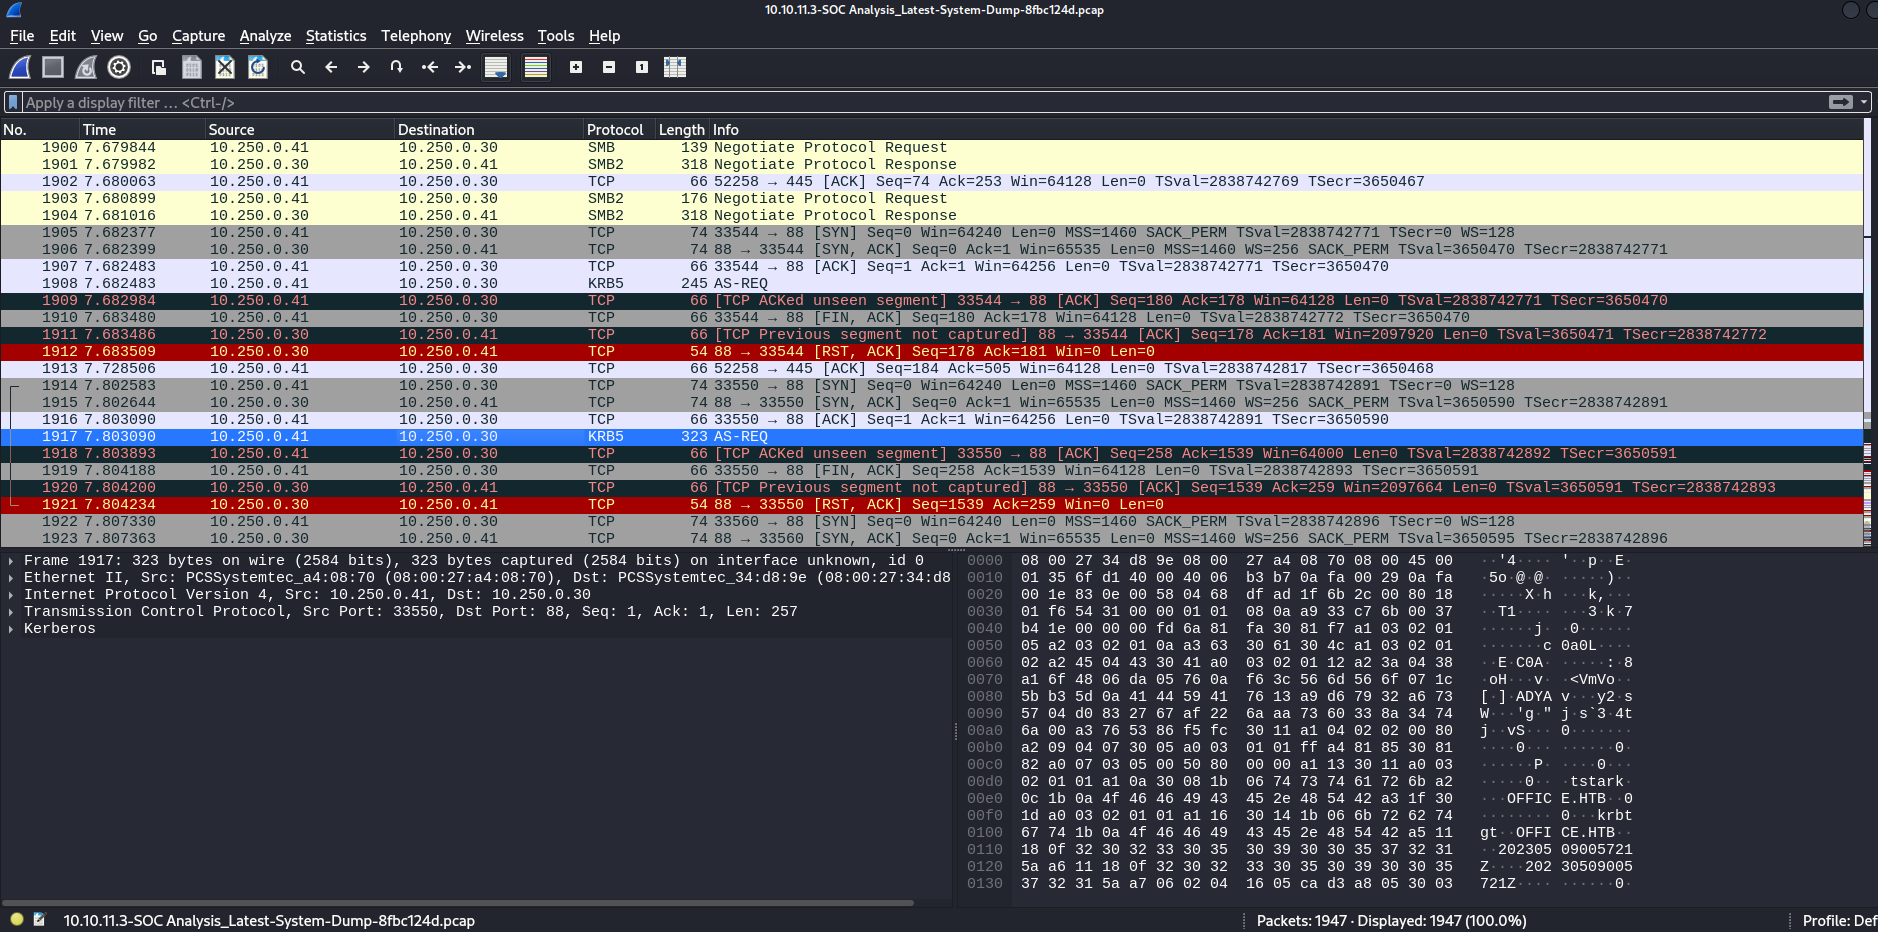Go back in packet history arrow
The height and width of the screenshot is (932, 1878).
(x=331, y=67)
